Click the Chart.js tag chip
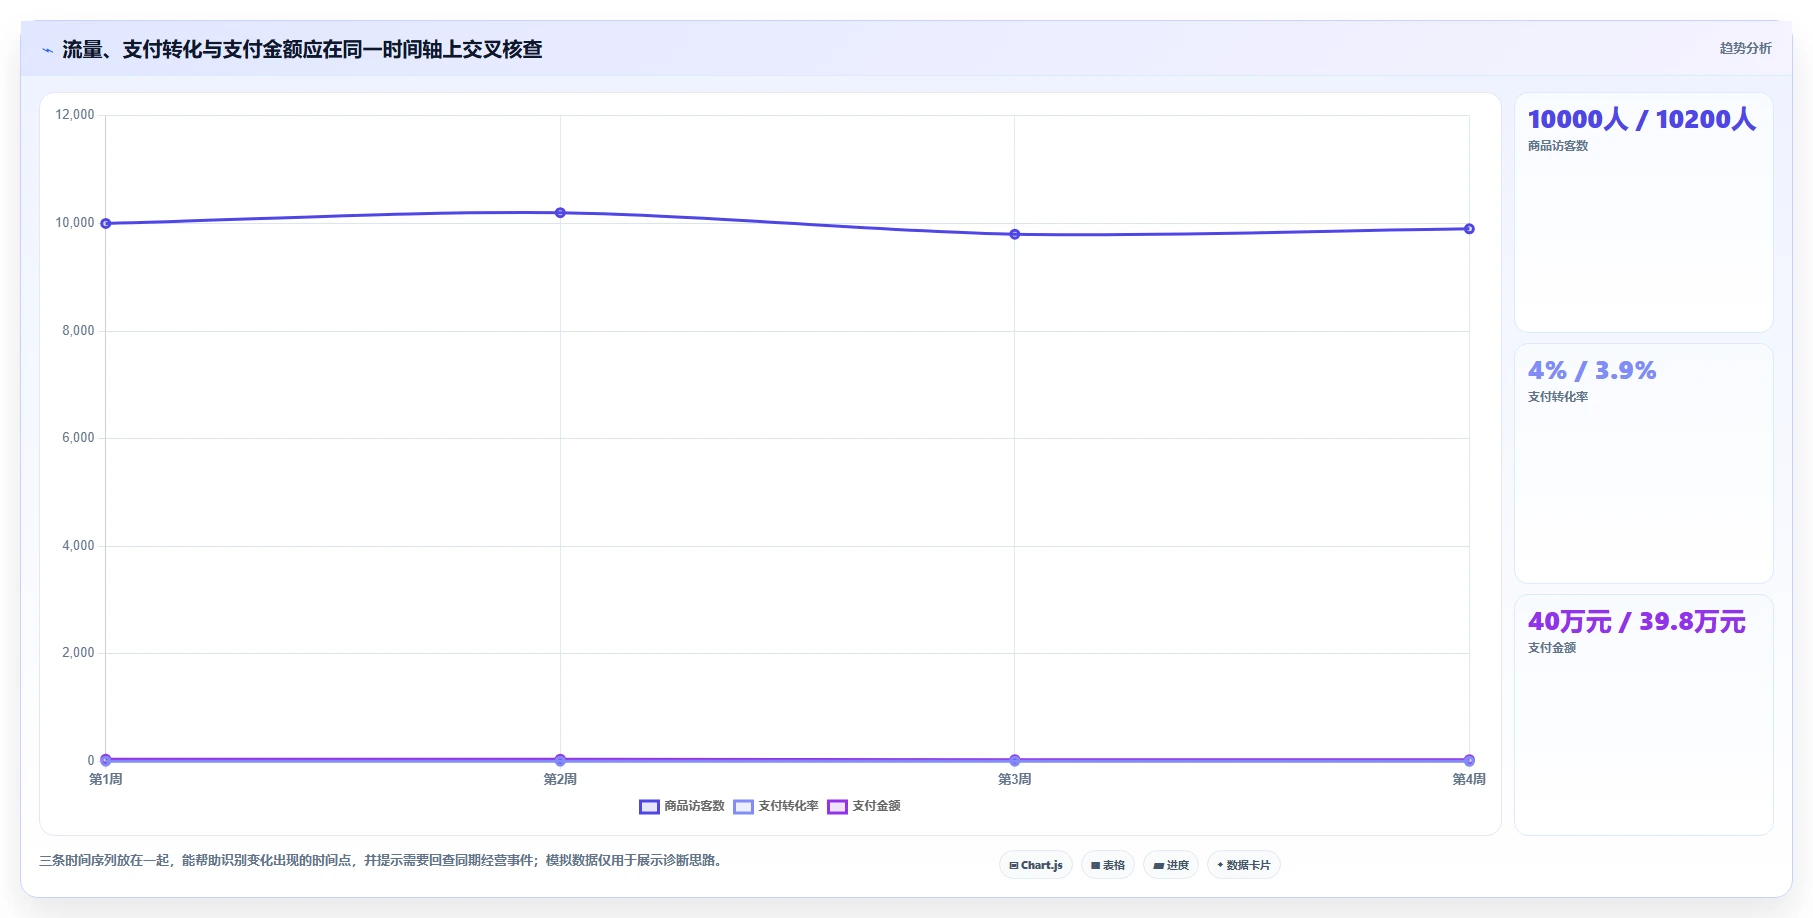The width and height of the screenshot is (1813, 918). [x=1036, y=865]
